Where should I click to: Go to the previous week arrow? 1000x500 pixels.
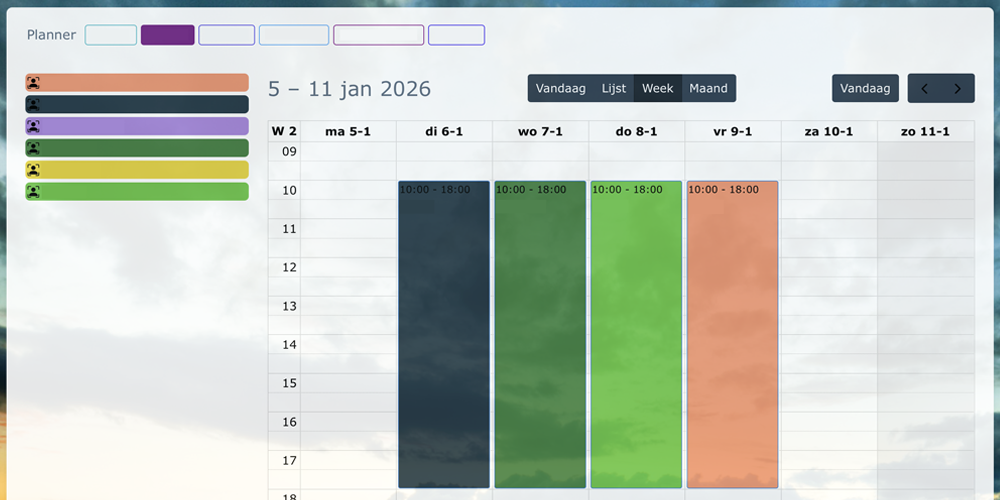point(925,89)
